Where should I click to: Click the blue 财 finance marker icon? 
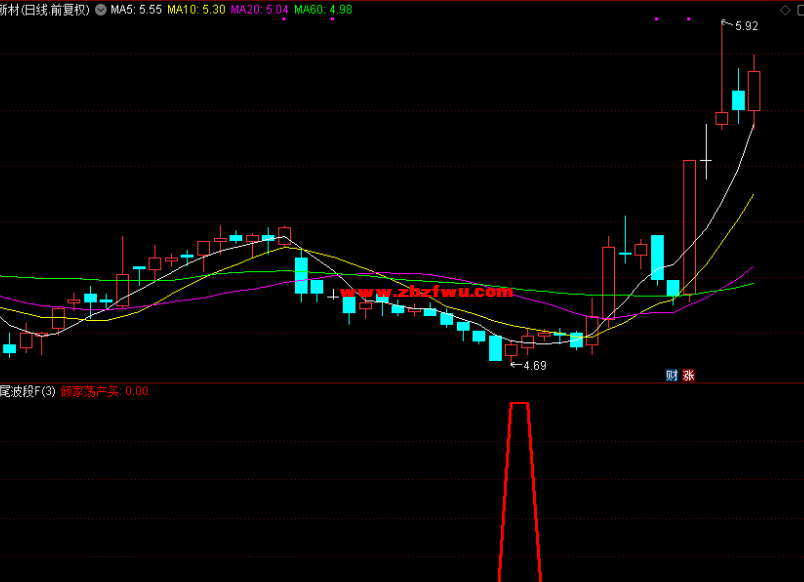pyautogui.click(x=672, y=375)
